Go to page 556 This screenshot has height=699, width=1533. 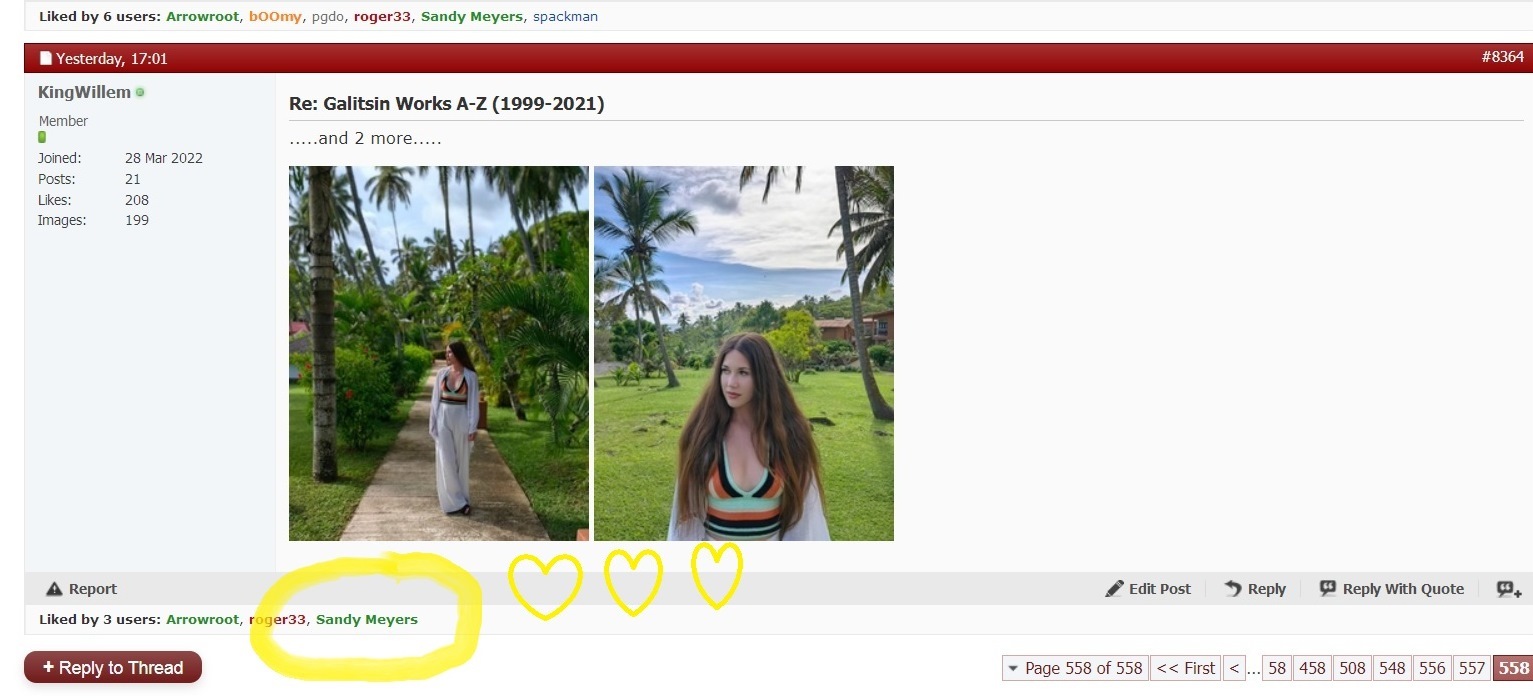coord(1432,668)
